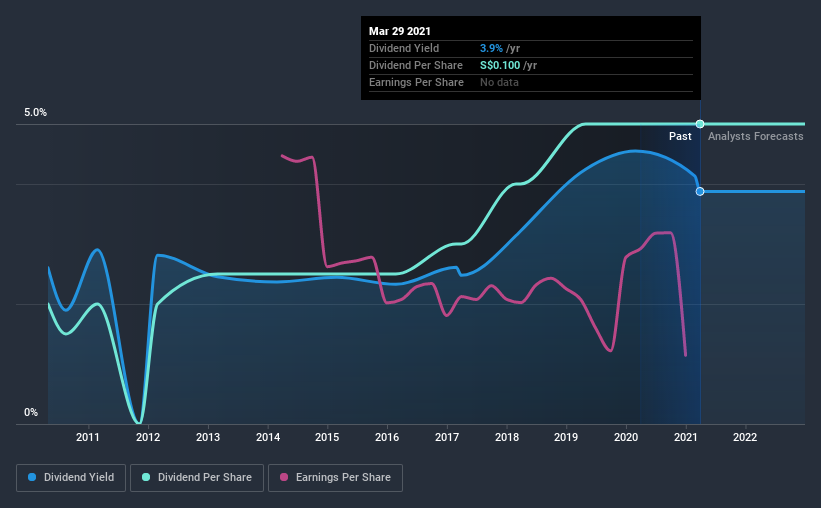Click the 2016 x-axis year label
Viewport: 821px width, 508px height.
coord(387,437)
